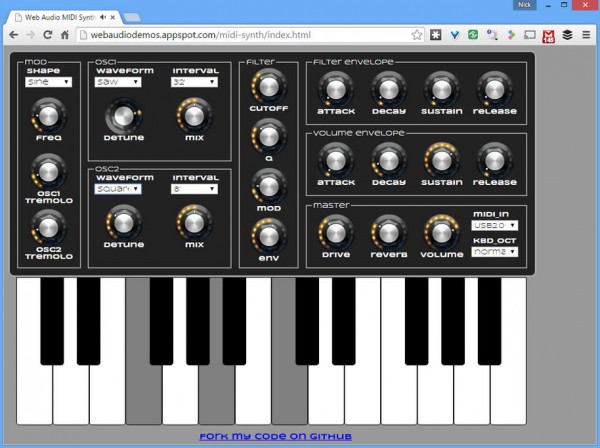Click the green refresh extension icon

tap(473, 35)
